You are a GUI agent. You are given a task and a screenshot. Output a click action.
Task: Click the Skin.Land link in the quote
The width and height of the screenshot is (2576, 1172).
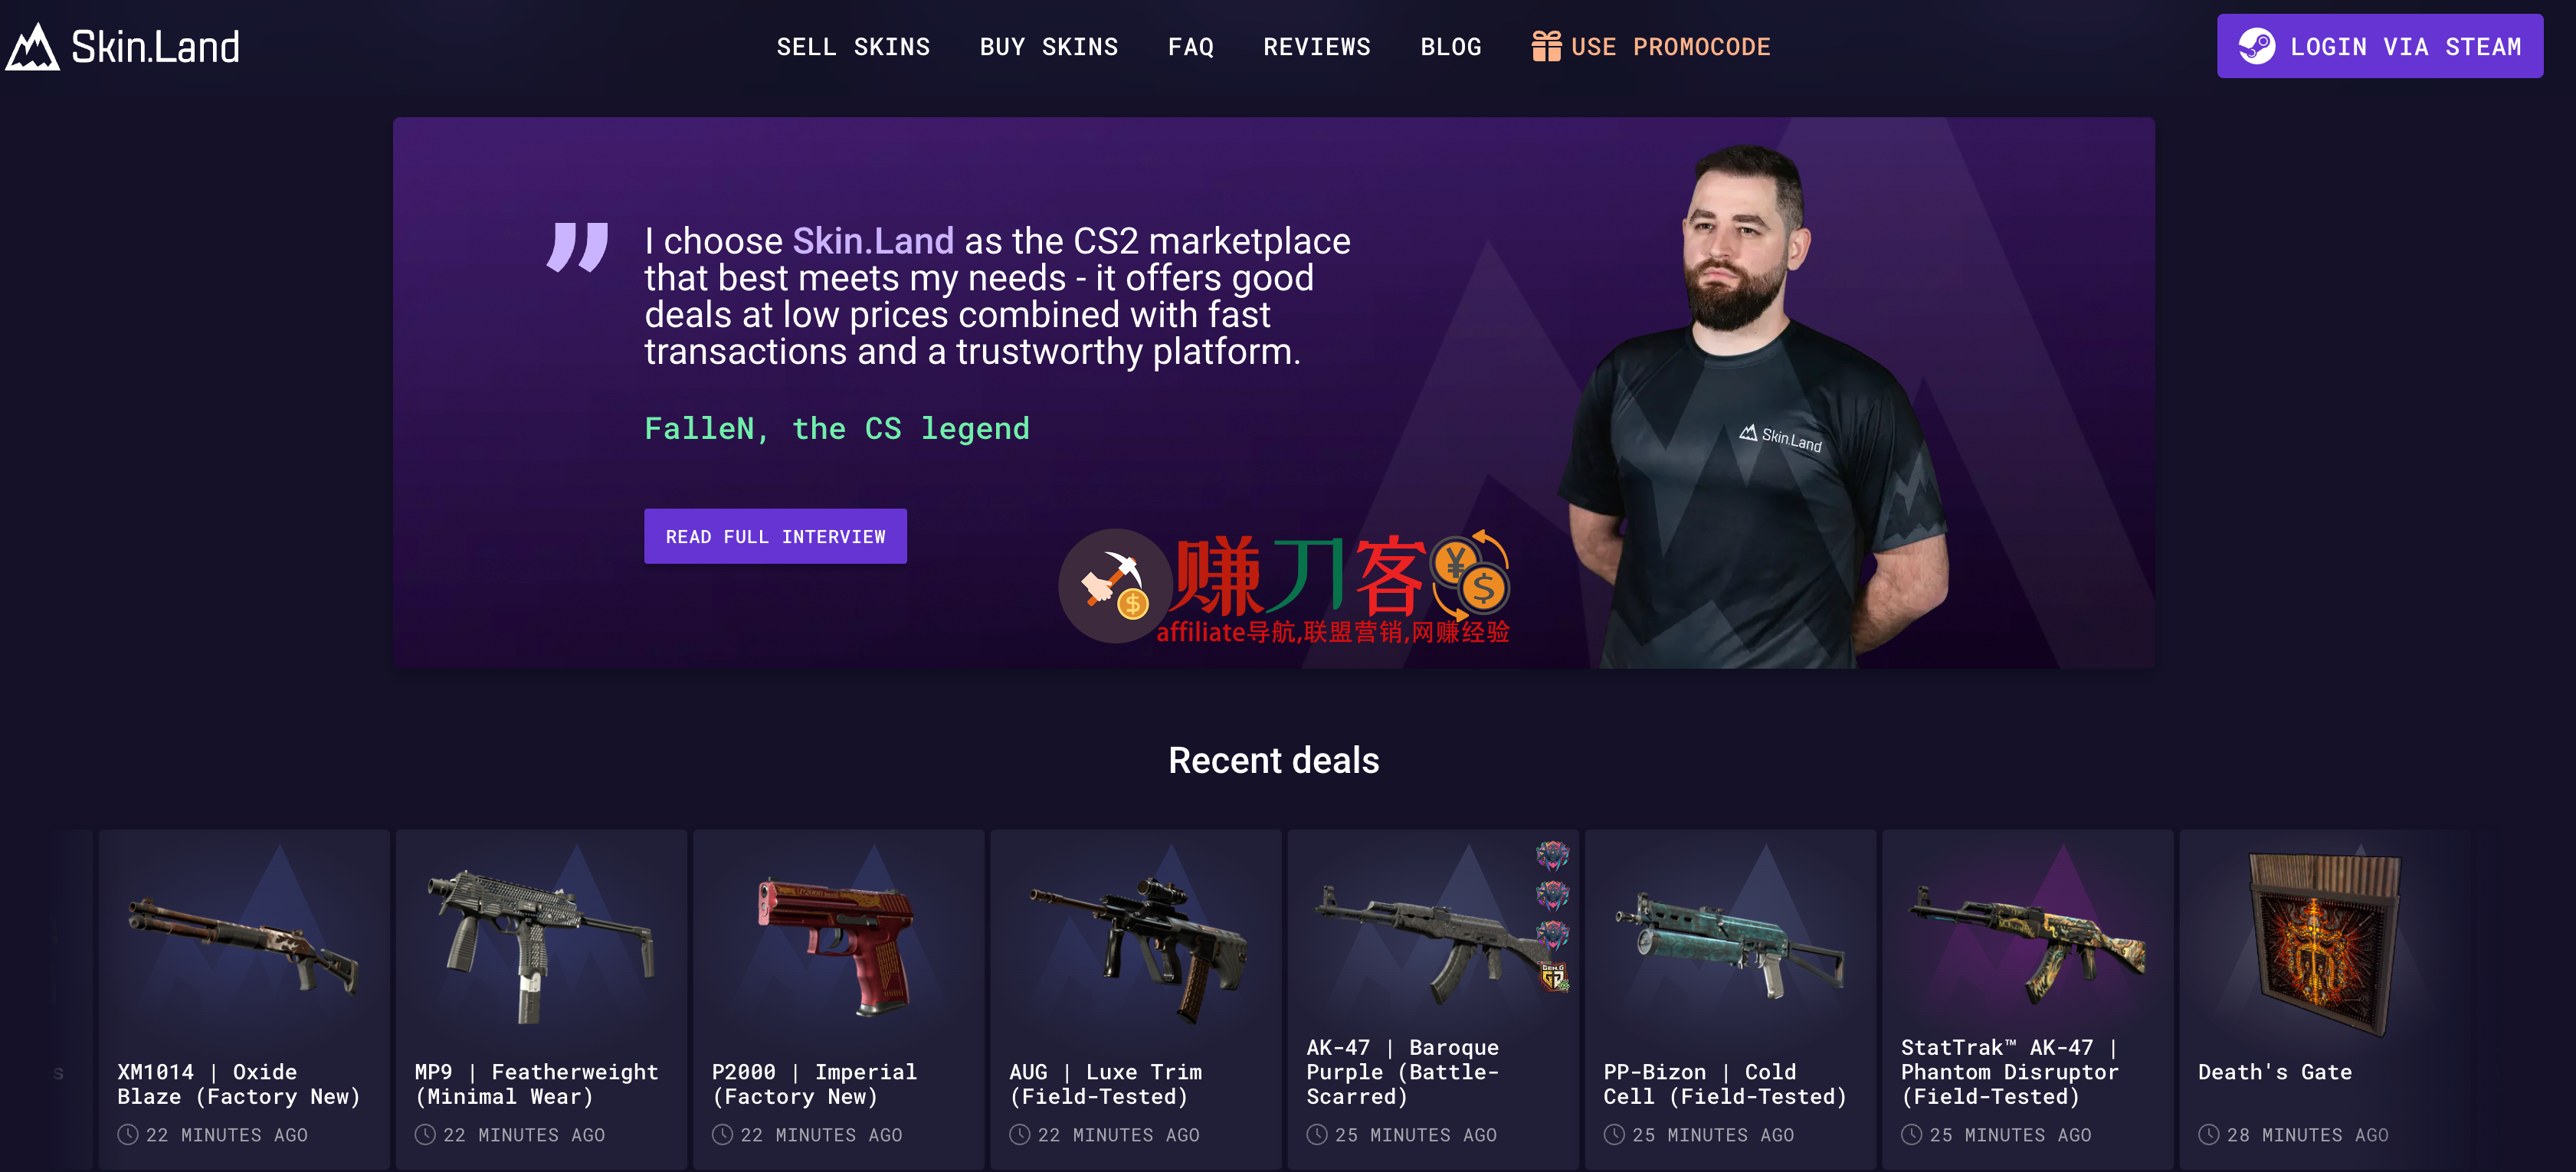(x=873, y=241)
